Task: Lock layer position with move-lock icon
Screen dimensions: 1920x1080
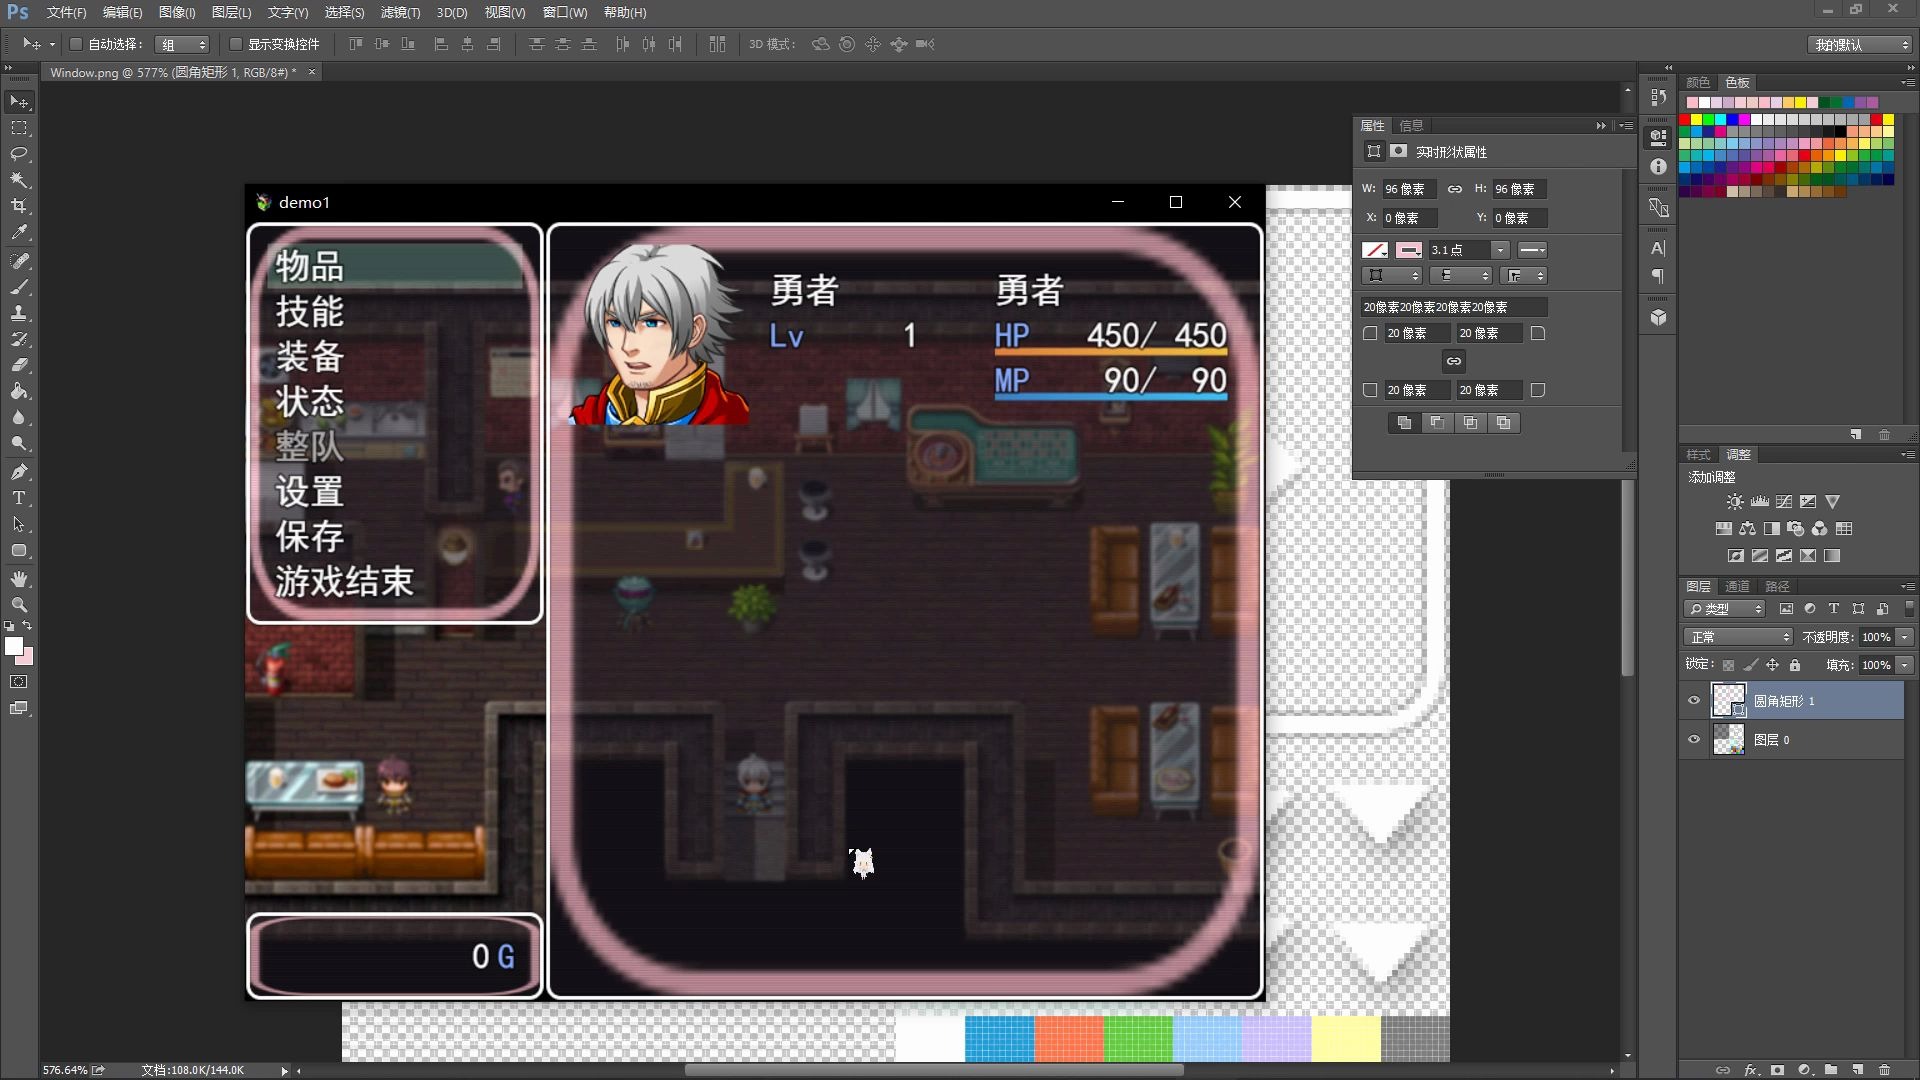Action: [x=1772, y=665]
